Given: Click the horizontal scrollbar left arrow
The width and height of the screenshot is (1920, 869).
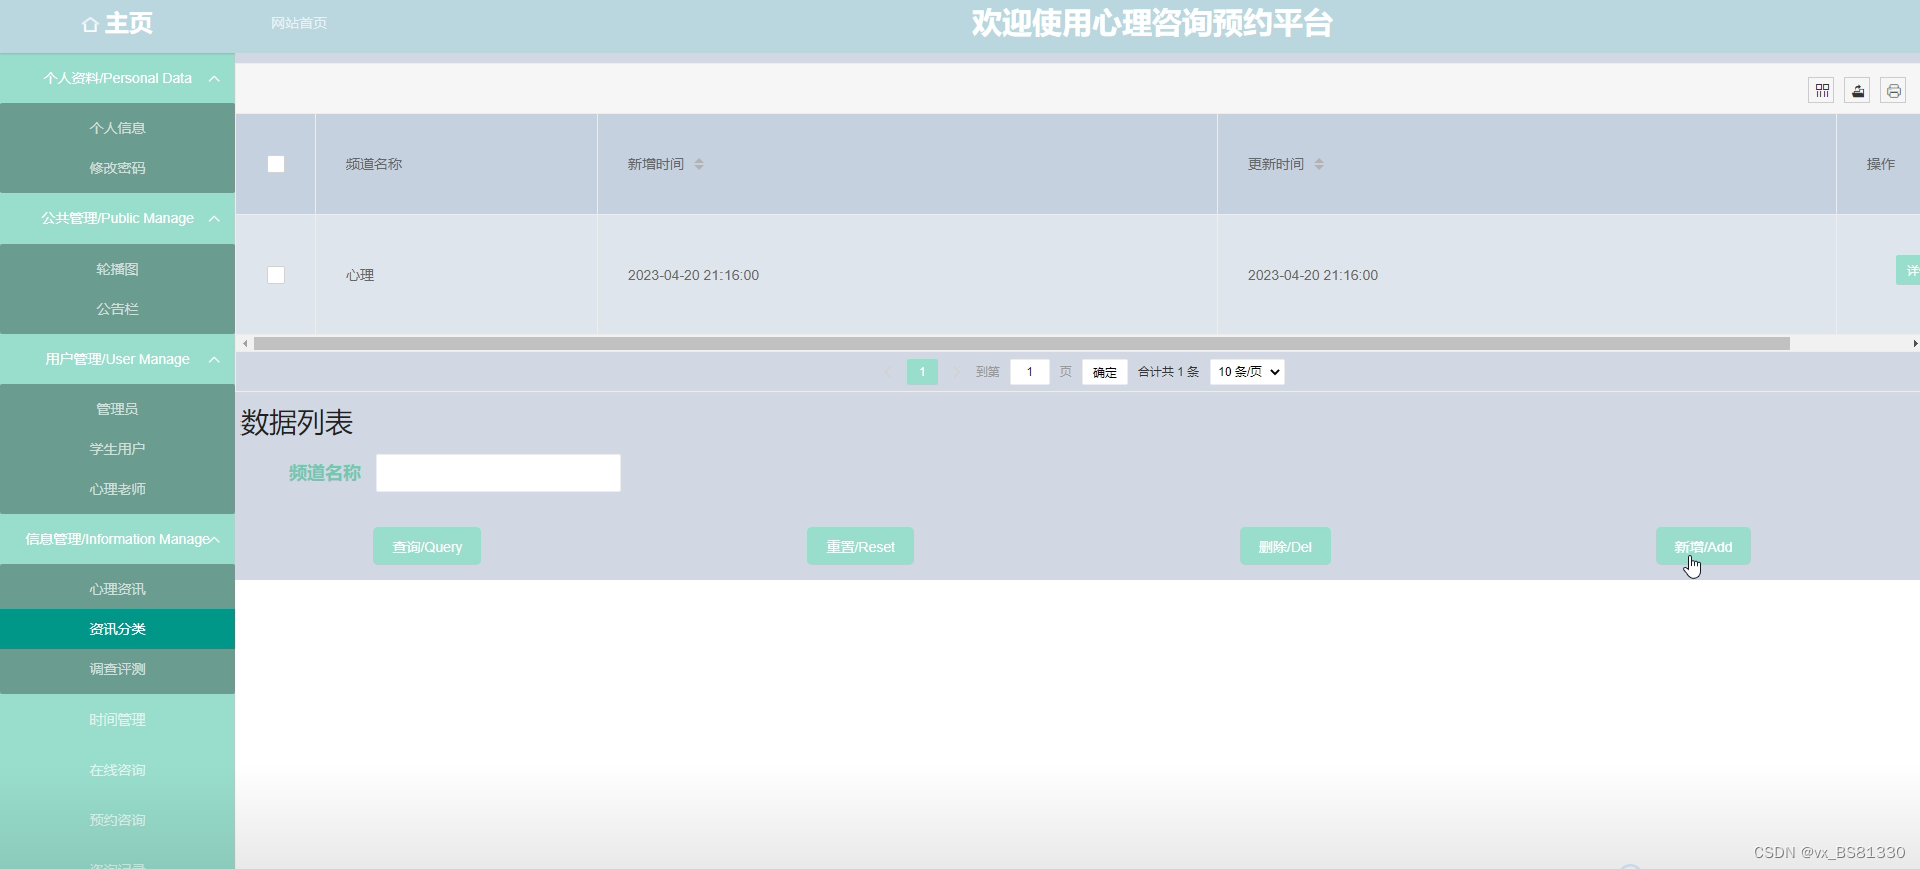Looking at the screenshot, I should point(245,343).
